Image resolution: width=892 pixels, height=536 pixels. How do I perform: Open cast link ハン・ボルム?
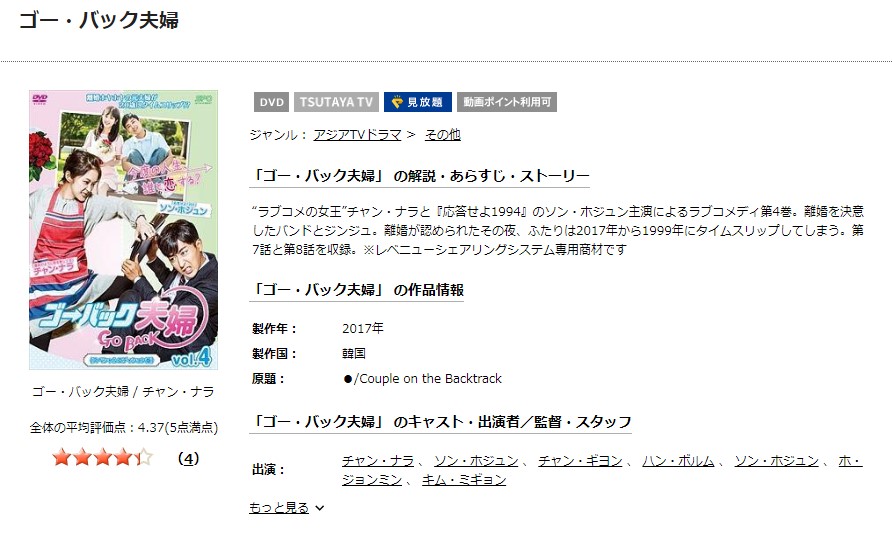click(678, 460)
